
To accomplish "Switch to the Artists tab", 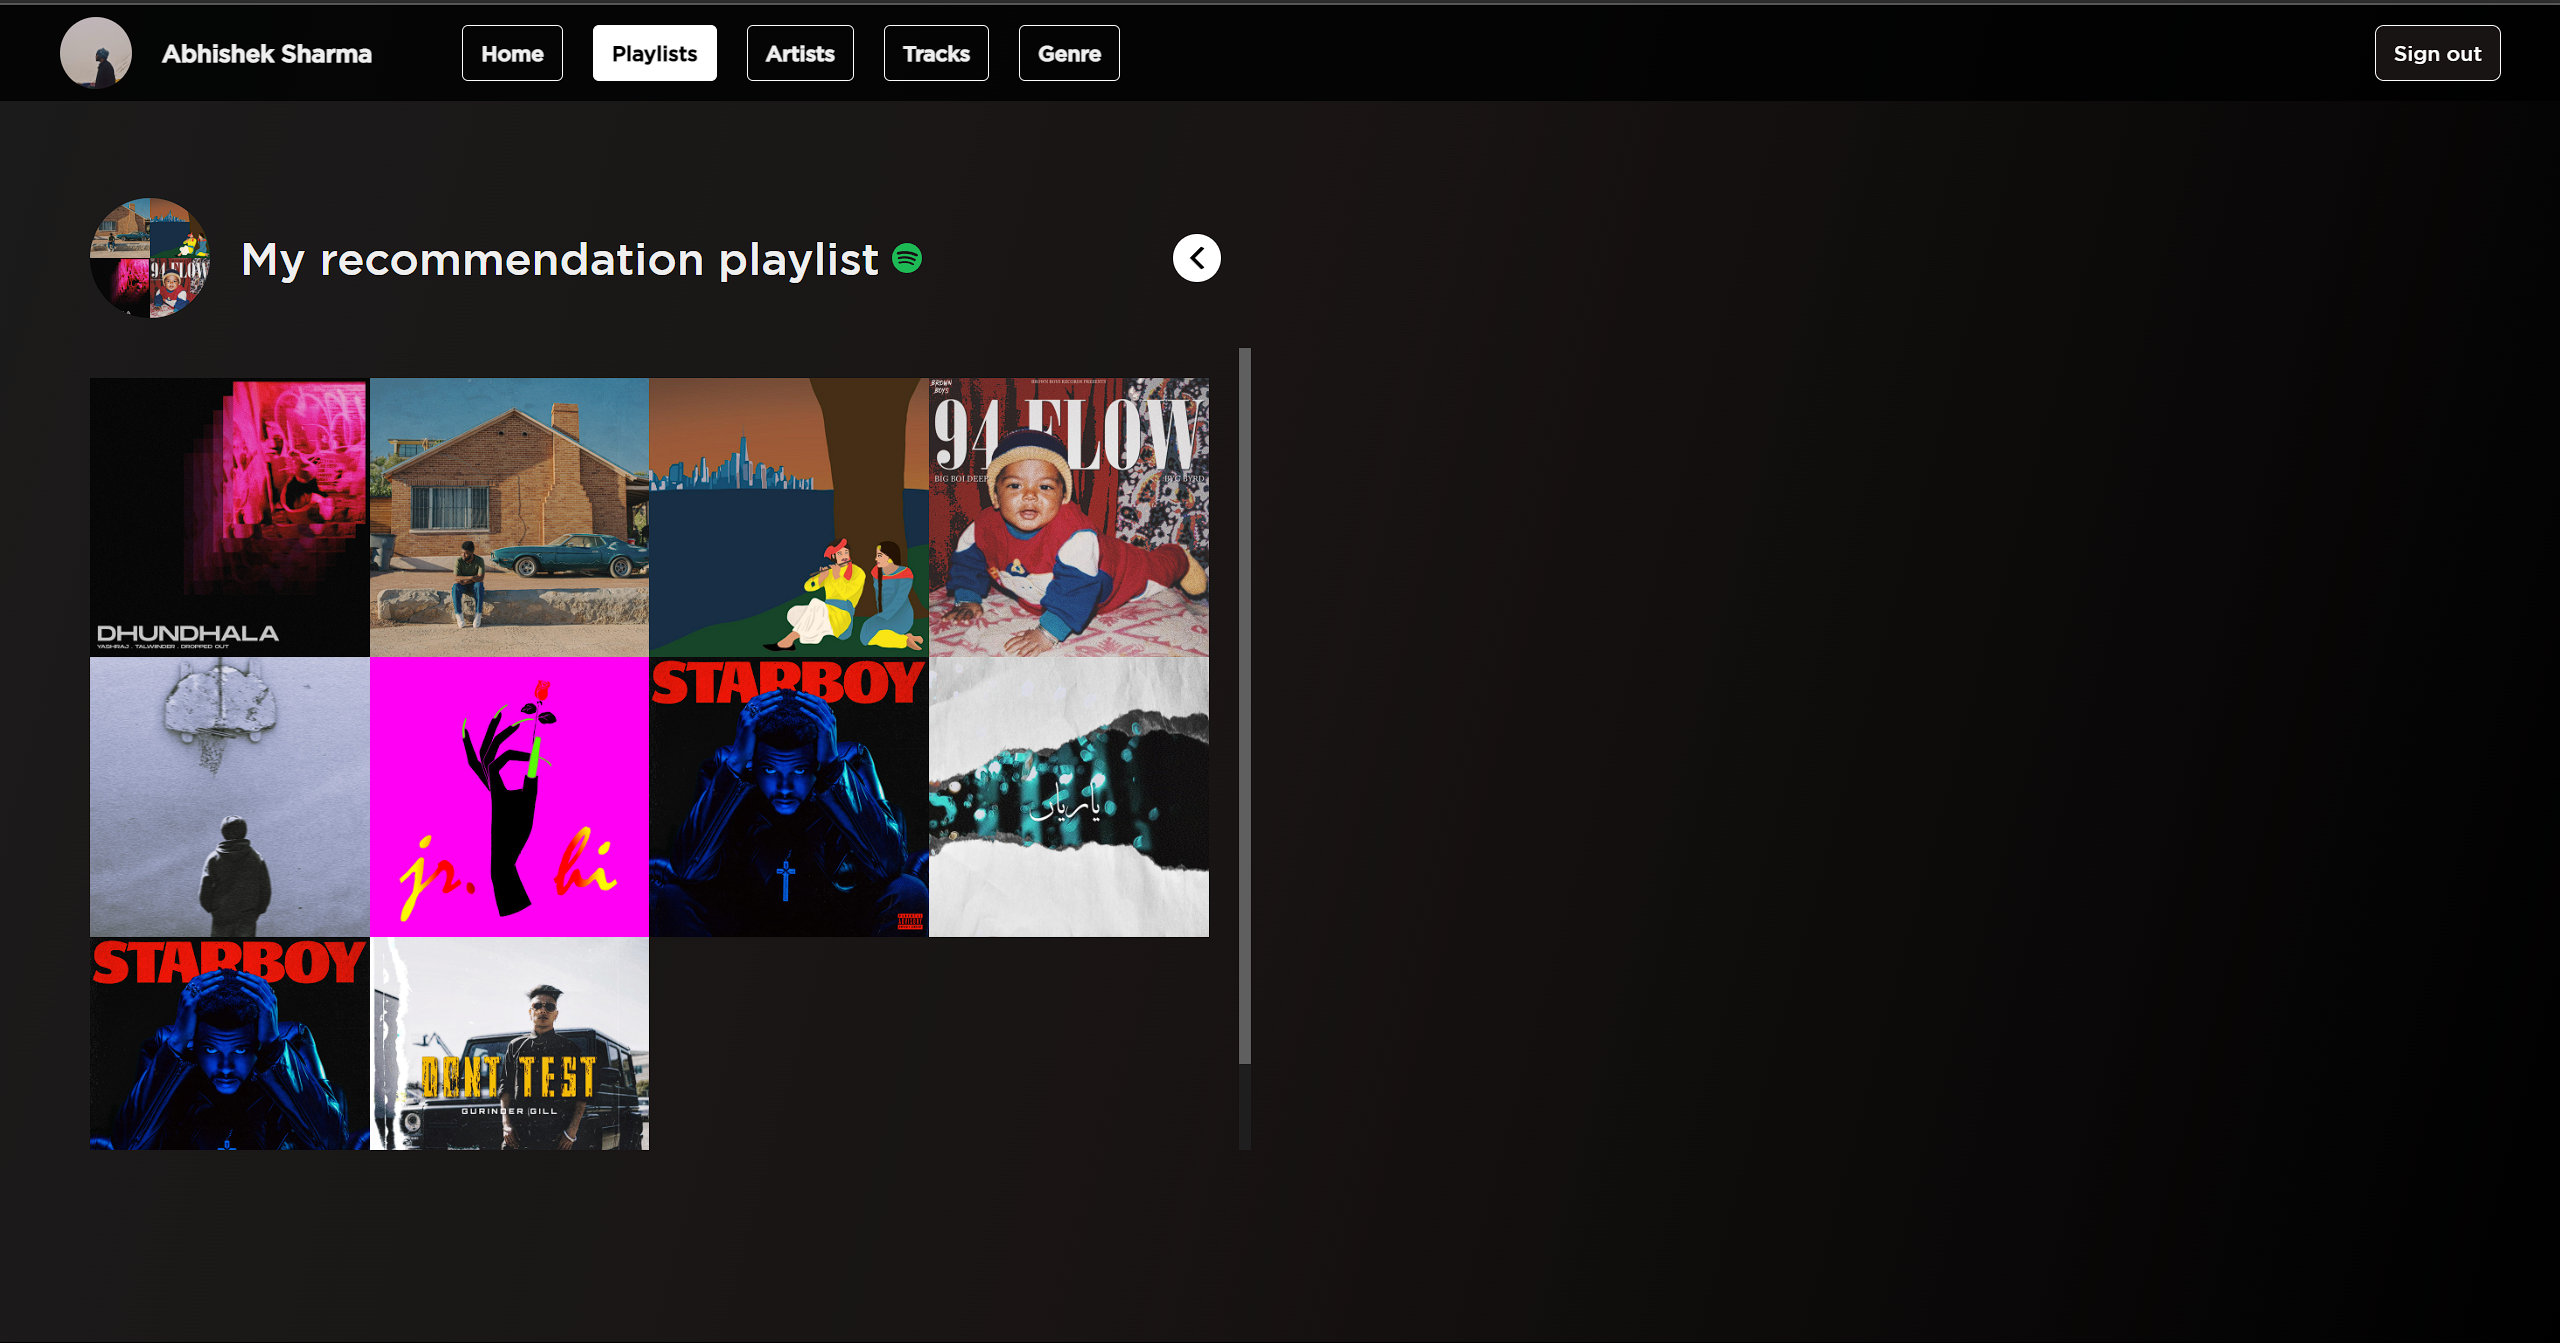I will (x=800, y=53).
